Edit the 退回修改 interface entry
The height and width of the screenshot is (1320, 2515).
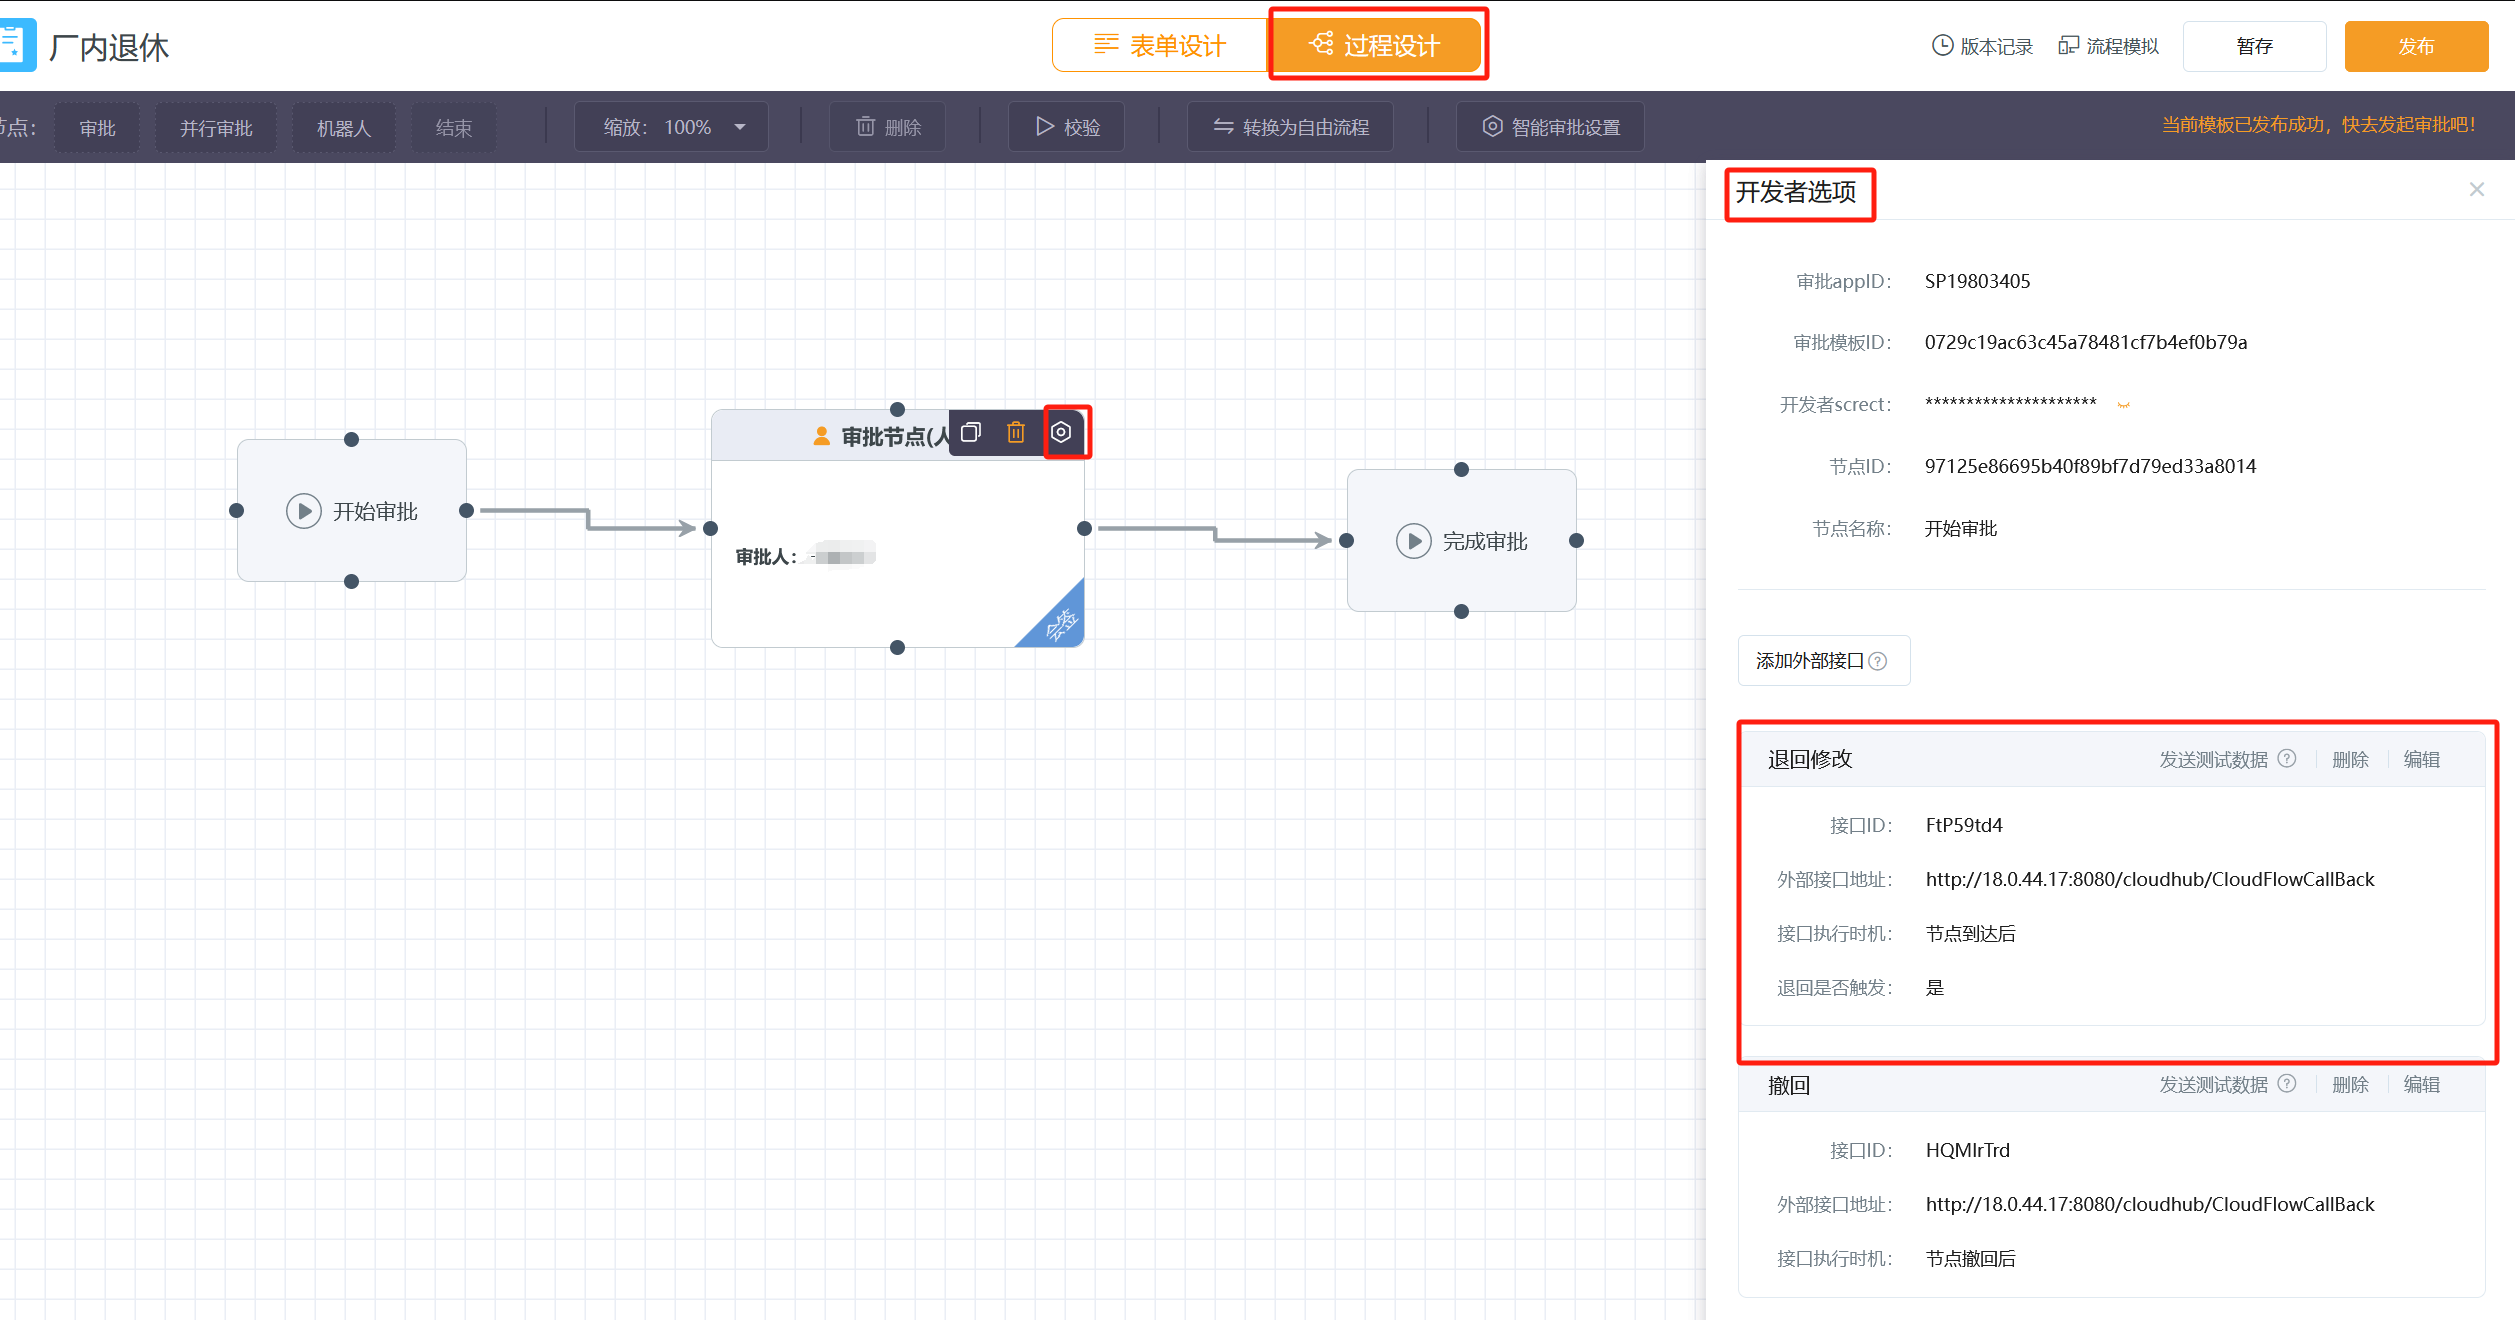click(x=2421, y=759)
